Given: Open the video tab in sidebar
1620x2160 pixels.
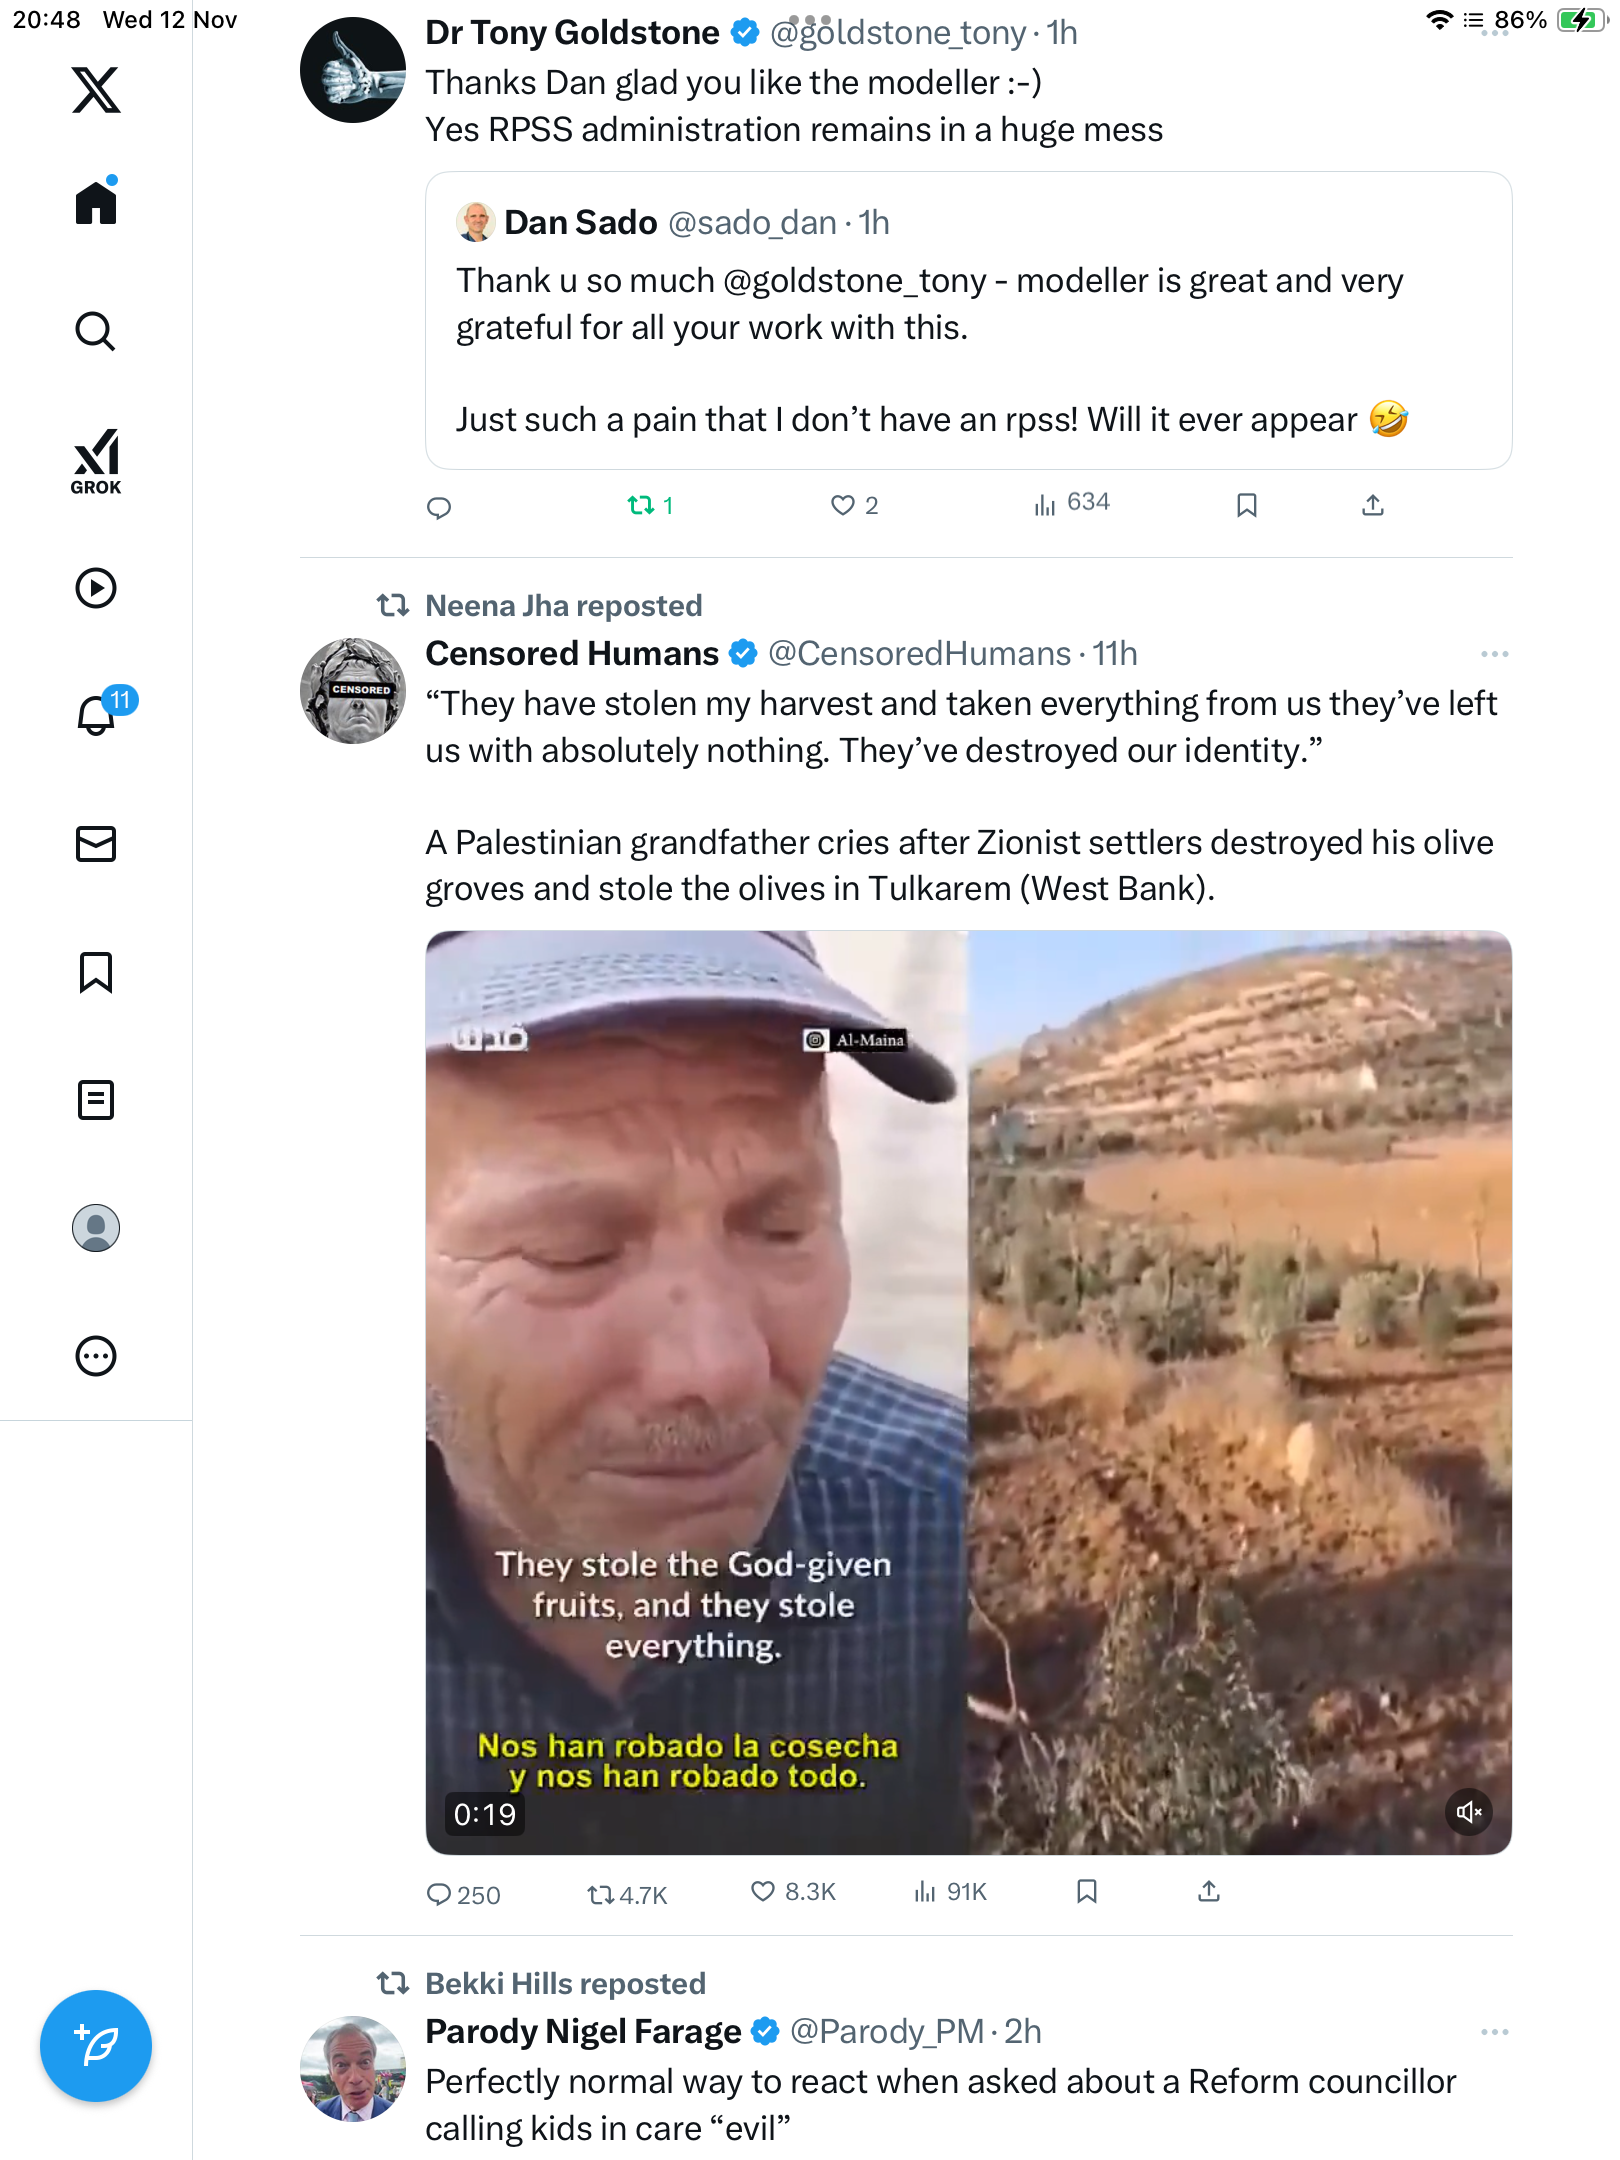Looking at the screenshot, I should click(x=96, y=588).
